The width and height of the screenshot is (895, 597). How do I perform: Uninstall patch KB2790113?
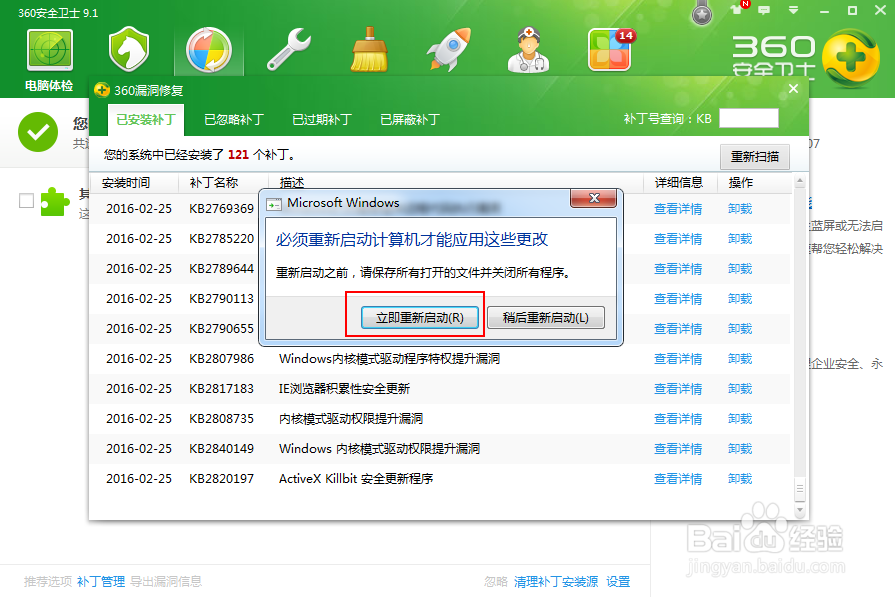[740, 298]
